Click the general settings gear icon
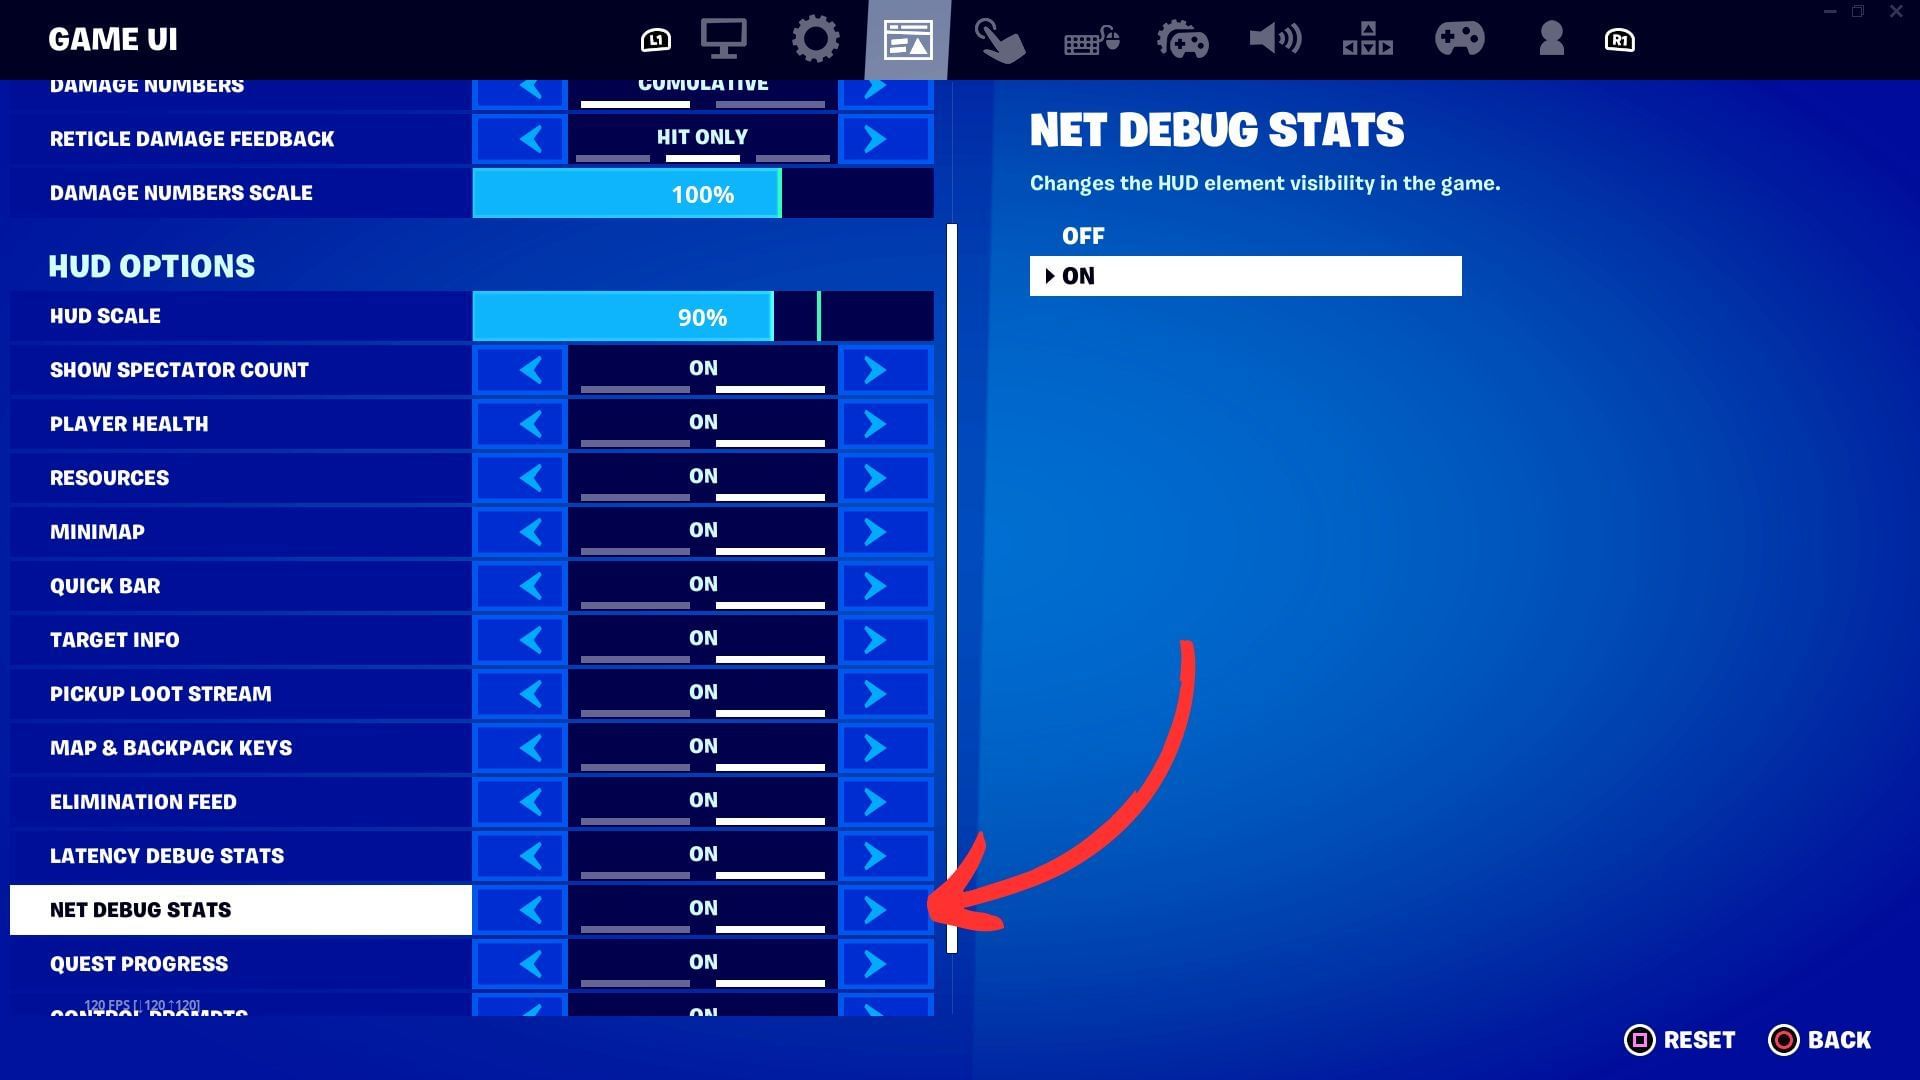The width and height of the screenshot is (1920, 1080). tap(818, 40)
